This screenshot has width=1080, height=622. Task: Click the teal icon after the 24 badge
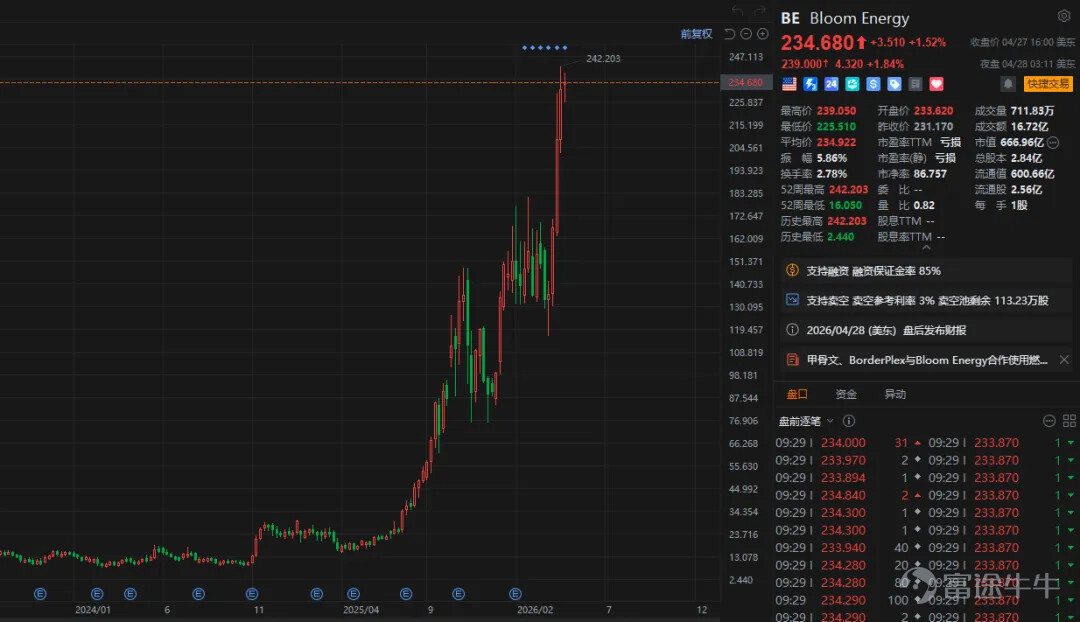tap(852, 84)
